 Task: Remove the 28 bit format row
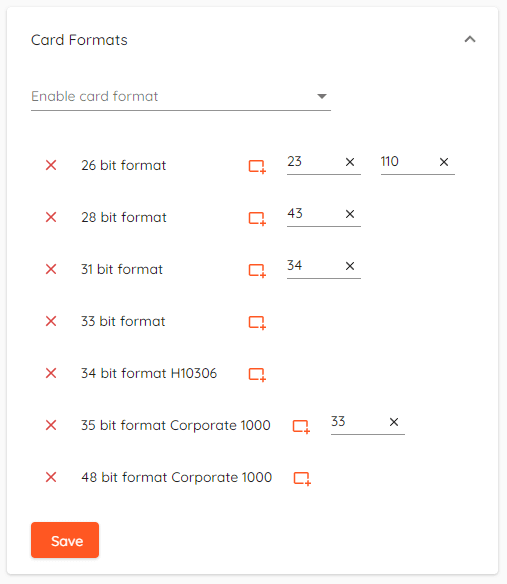pyautogui.click(x=51, y=217)
